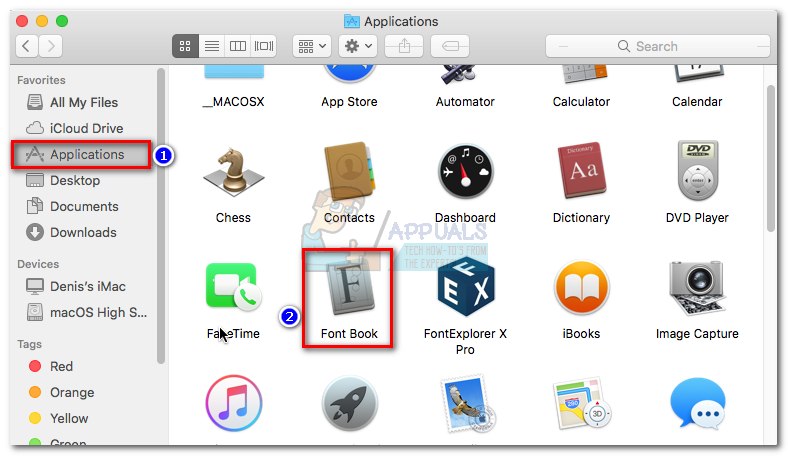Open the Launchpad rocket icon
This screenshot has height=456, width=788.
(350, 403)
